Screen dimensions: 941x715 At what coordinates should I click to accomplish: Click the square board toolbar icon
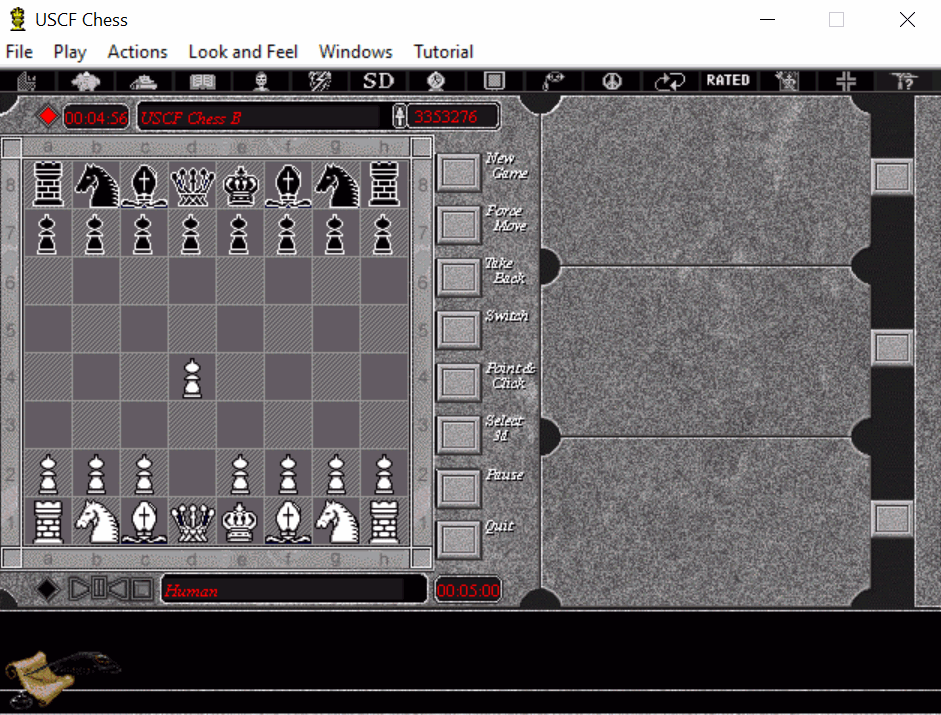[494, 80]
